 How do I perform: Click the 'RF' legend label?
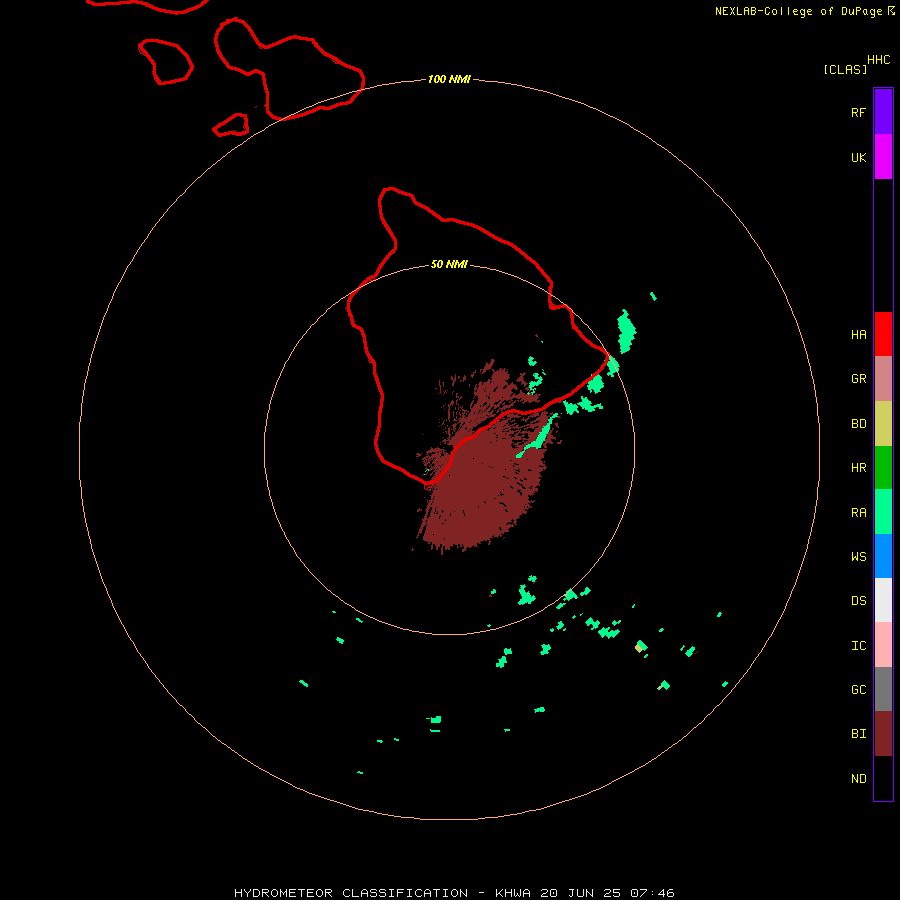[858, 112]
